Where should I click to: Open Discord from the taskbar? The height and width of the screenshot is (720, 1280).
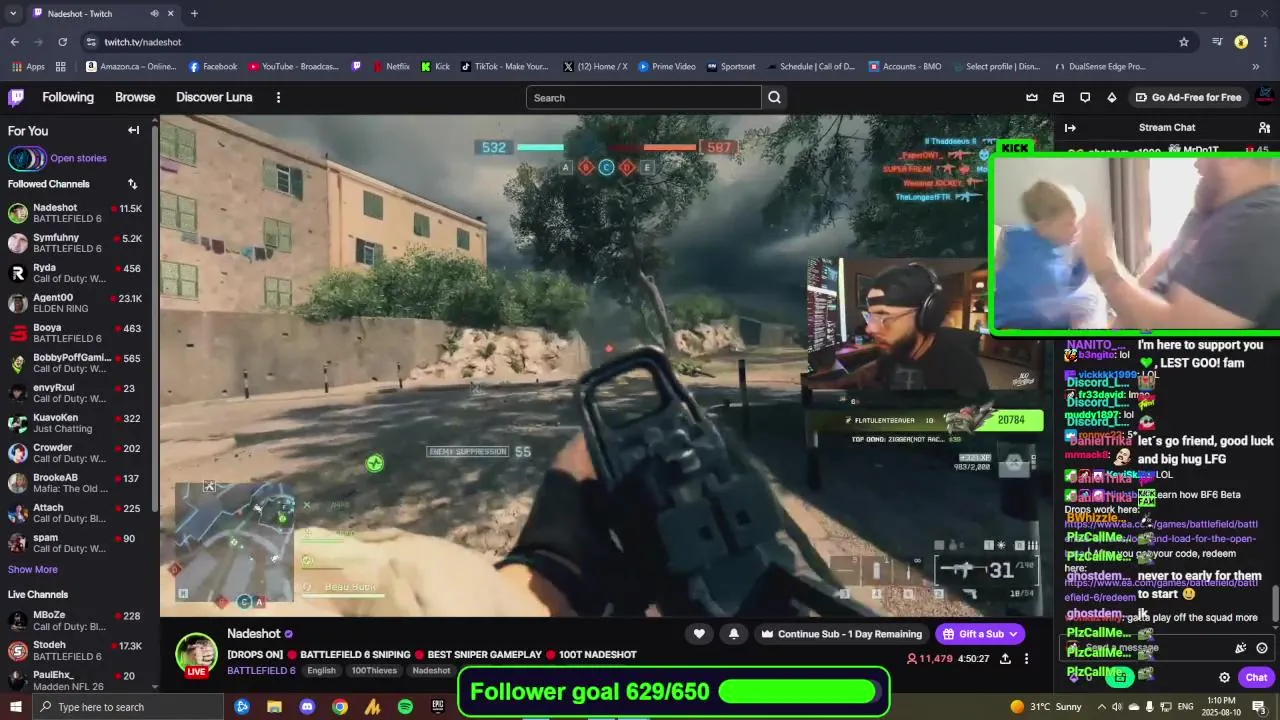point(307,707)
